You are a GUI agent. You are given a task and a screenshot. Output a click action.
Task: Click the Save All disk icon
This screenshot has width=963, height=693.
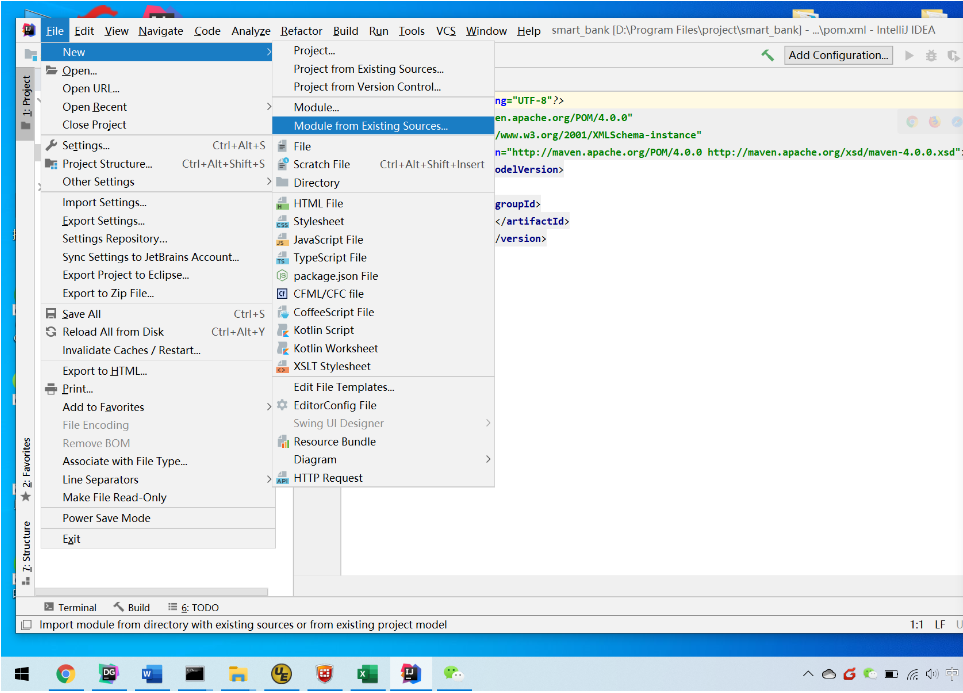(52, 314)
